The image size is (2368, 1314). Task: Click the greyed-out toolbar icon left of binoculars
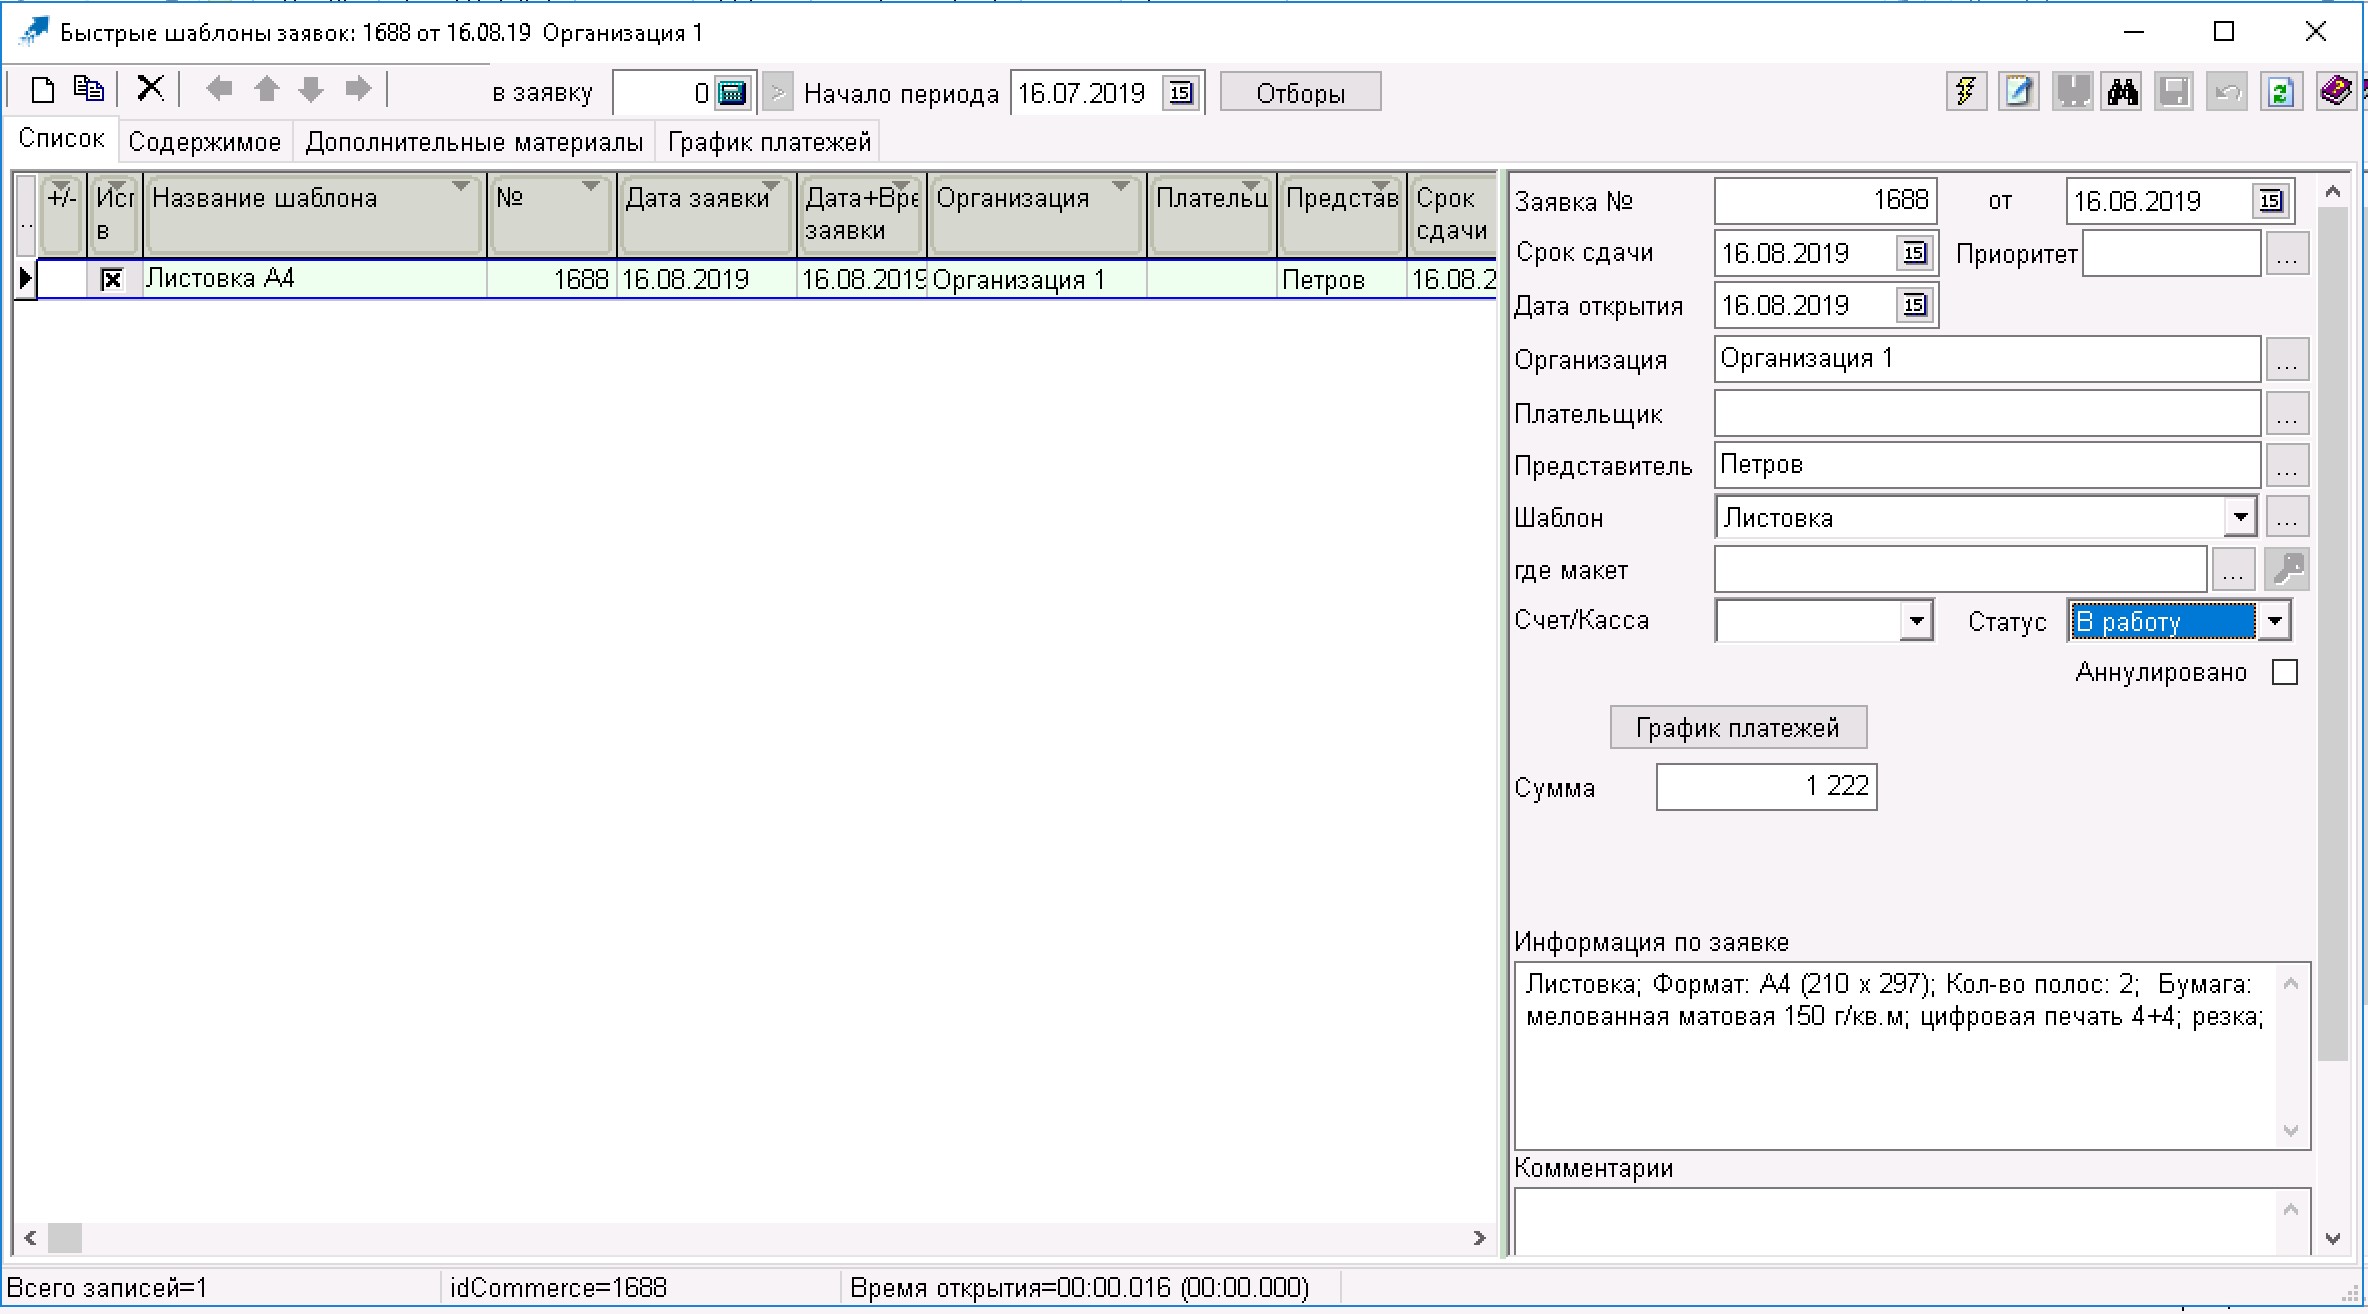[2072, 92]
